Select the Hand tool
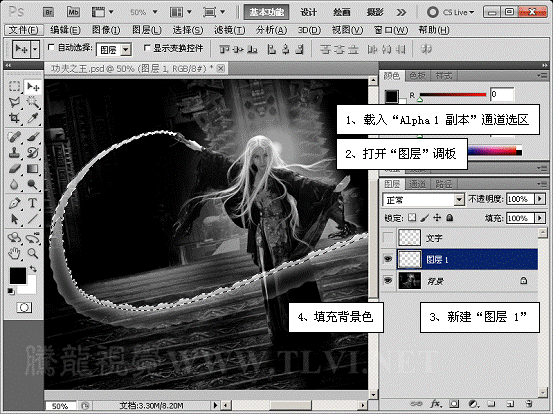 [14, 253]
